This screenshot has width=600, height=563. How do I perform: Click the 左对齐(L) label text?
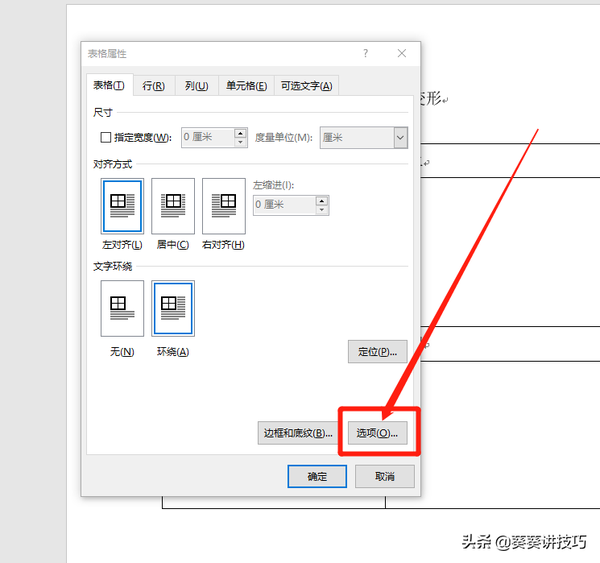click(x=122, y=245)
